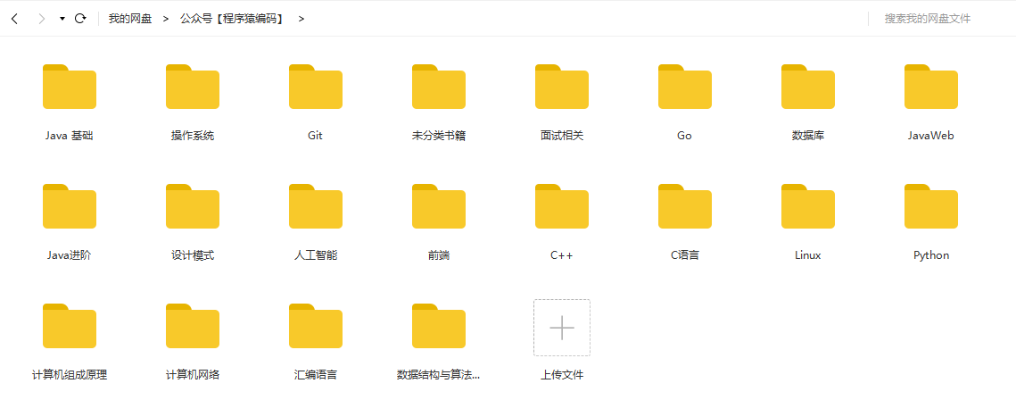The image size is (1016, 400).
Task: Expand the chevron after 公众号【程序猿编码】
Action: point(301,19)
